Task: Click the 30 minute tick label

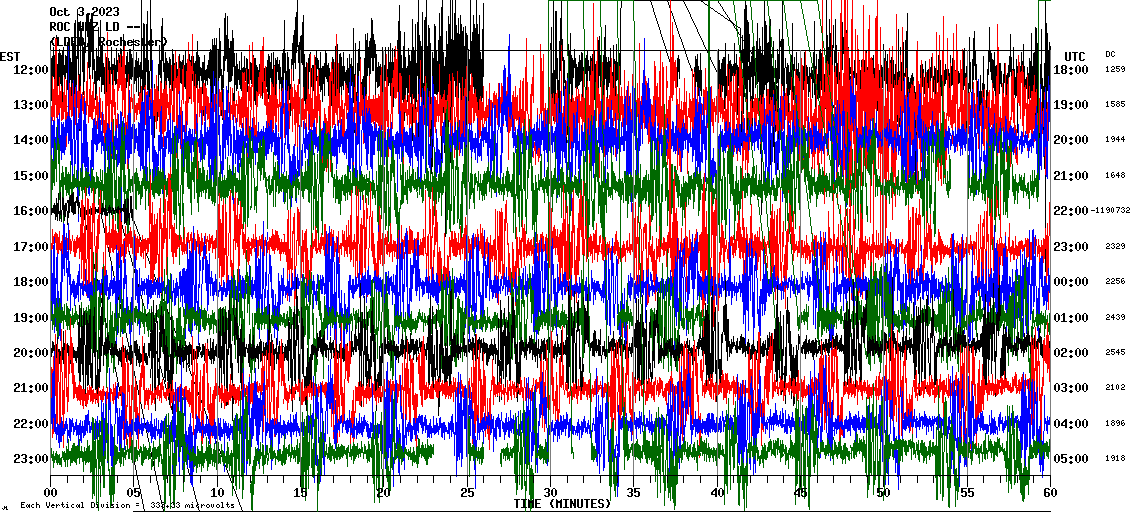Action: click(x=550, y=493)
